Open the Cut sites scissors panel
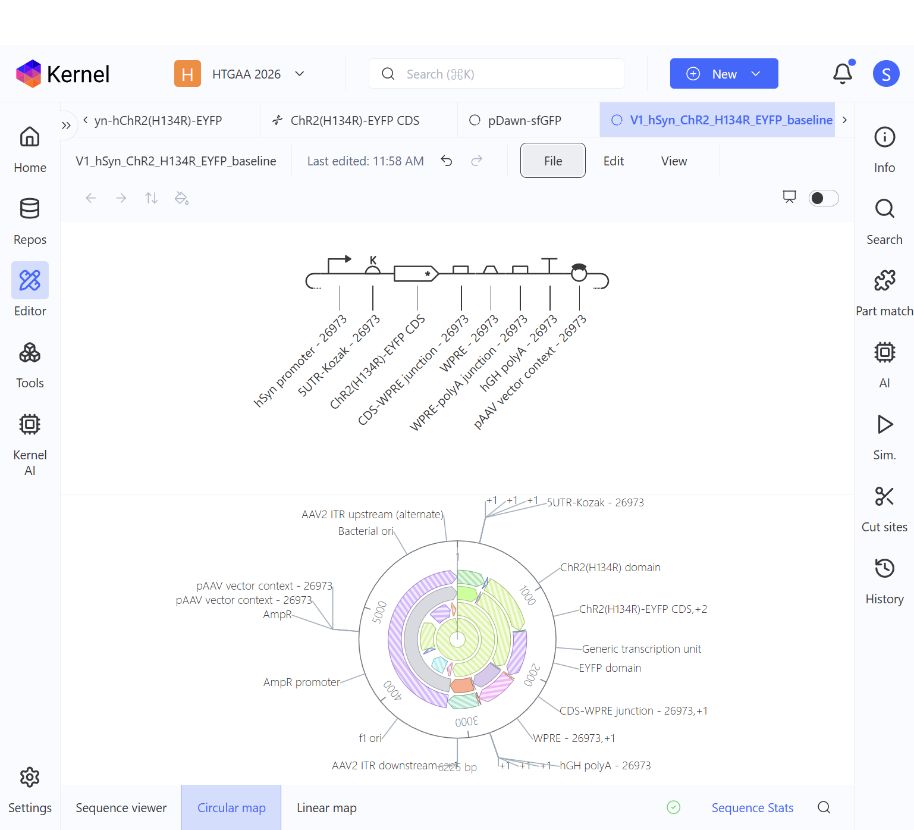 click(884, 509)
